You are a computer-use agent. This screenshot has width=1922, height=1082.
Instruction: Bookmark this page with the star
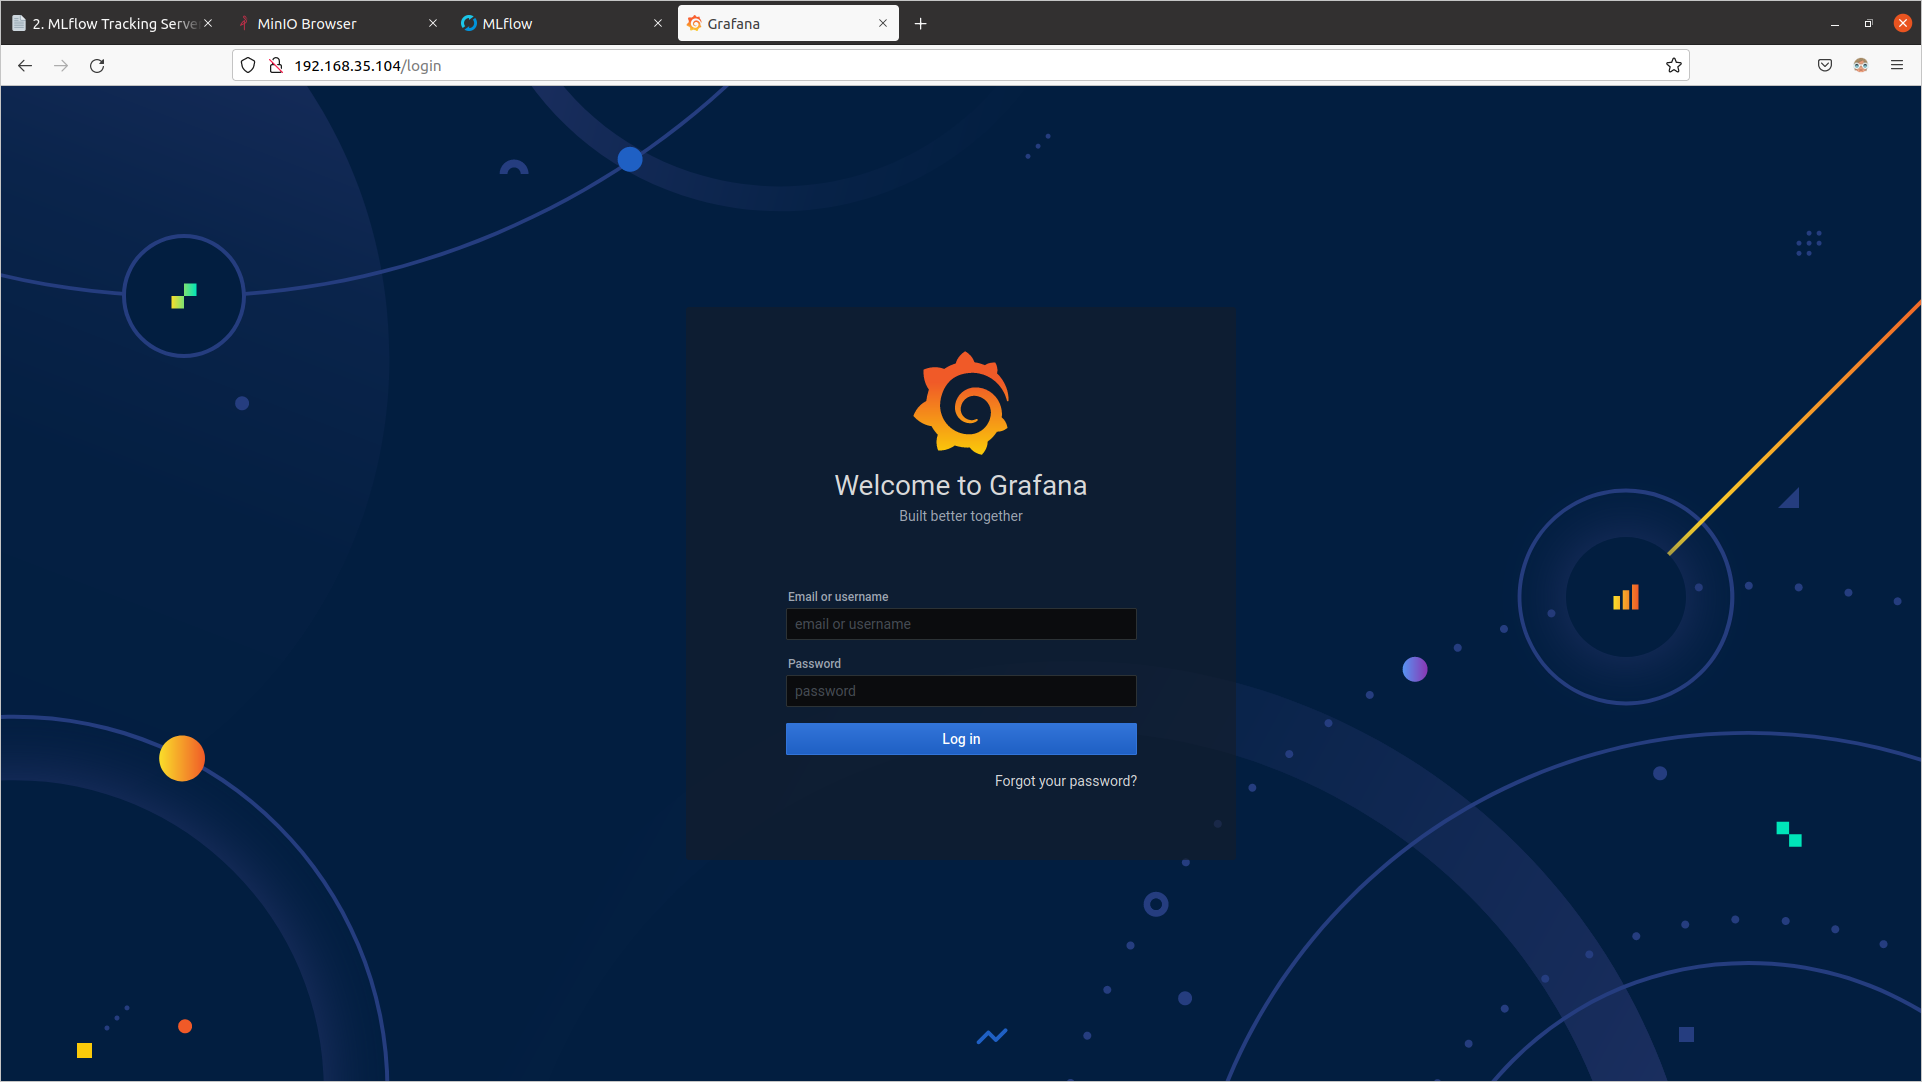point(1674,65)
